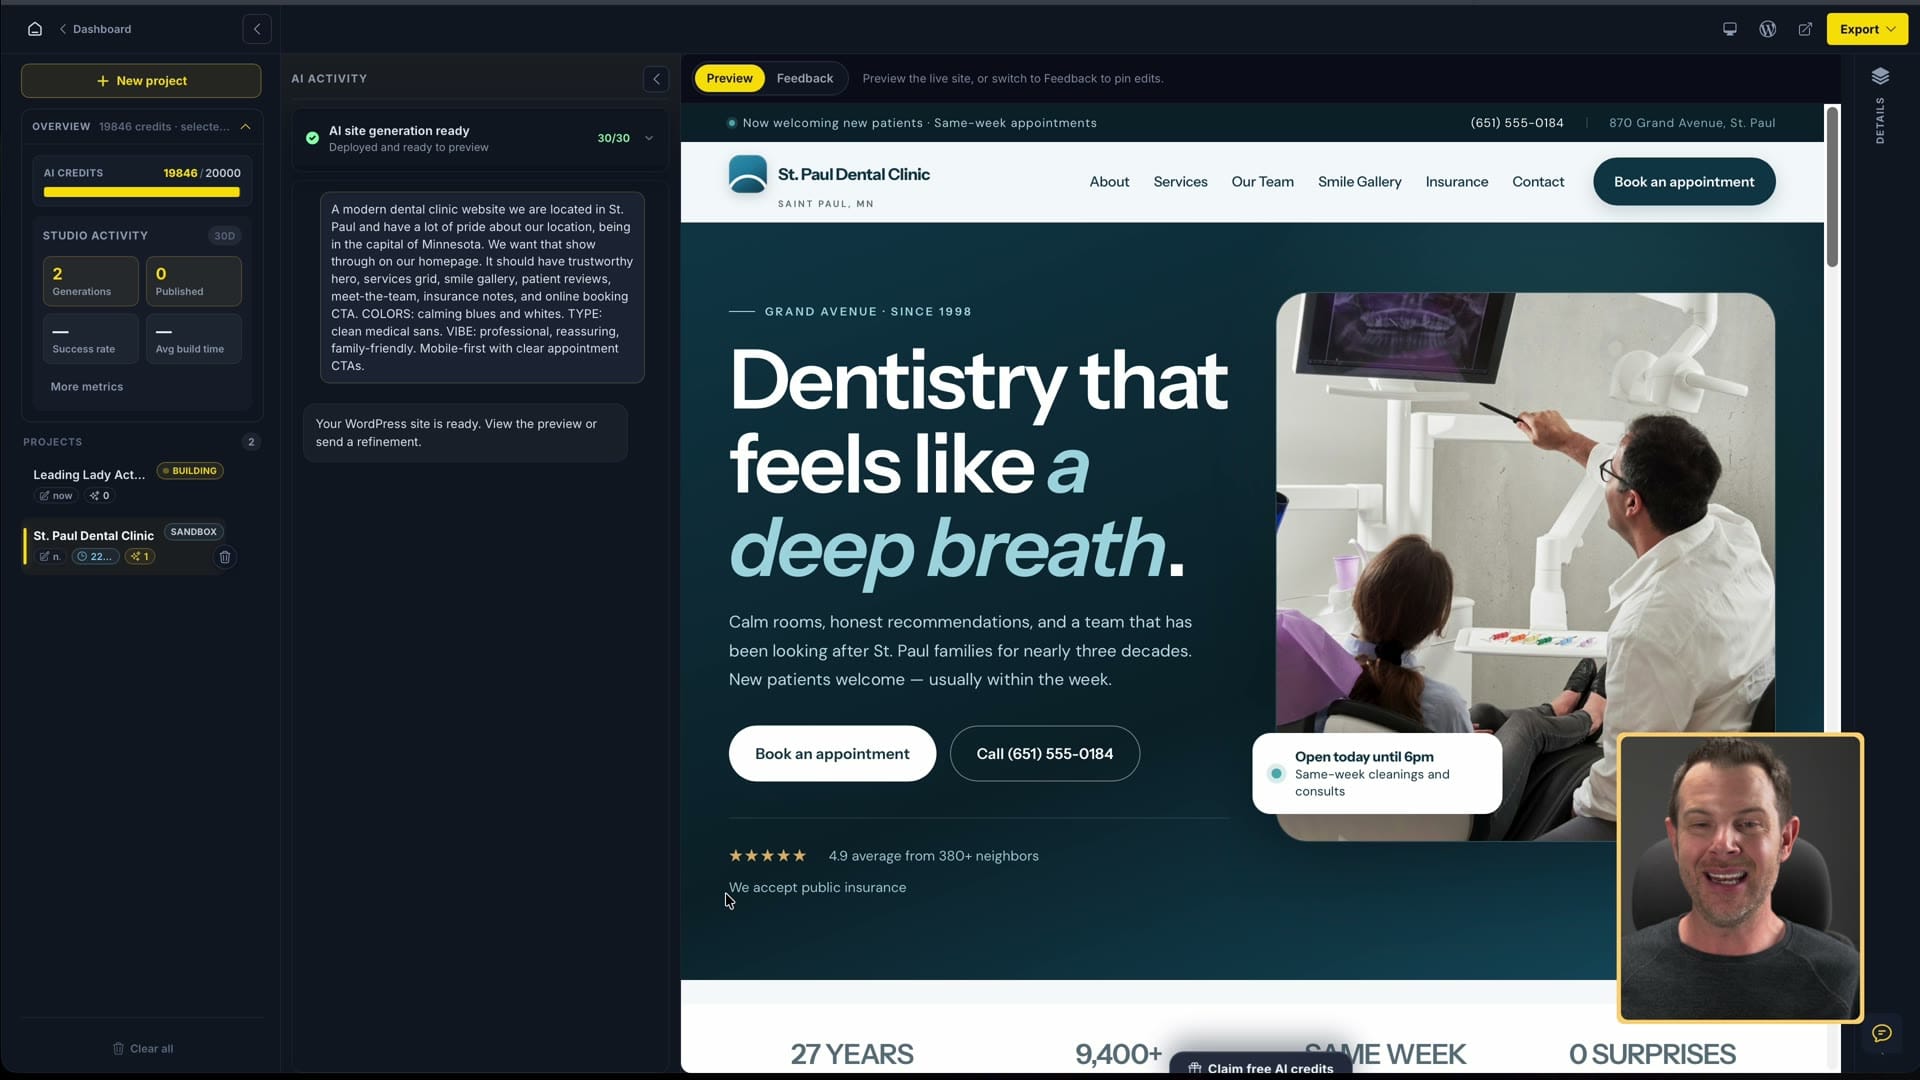Collapse the AI Activity panel

pos(656,79)
